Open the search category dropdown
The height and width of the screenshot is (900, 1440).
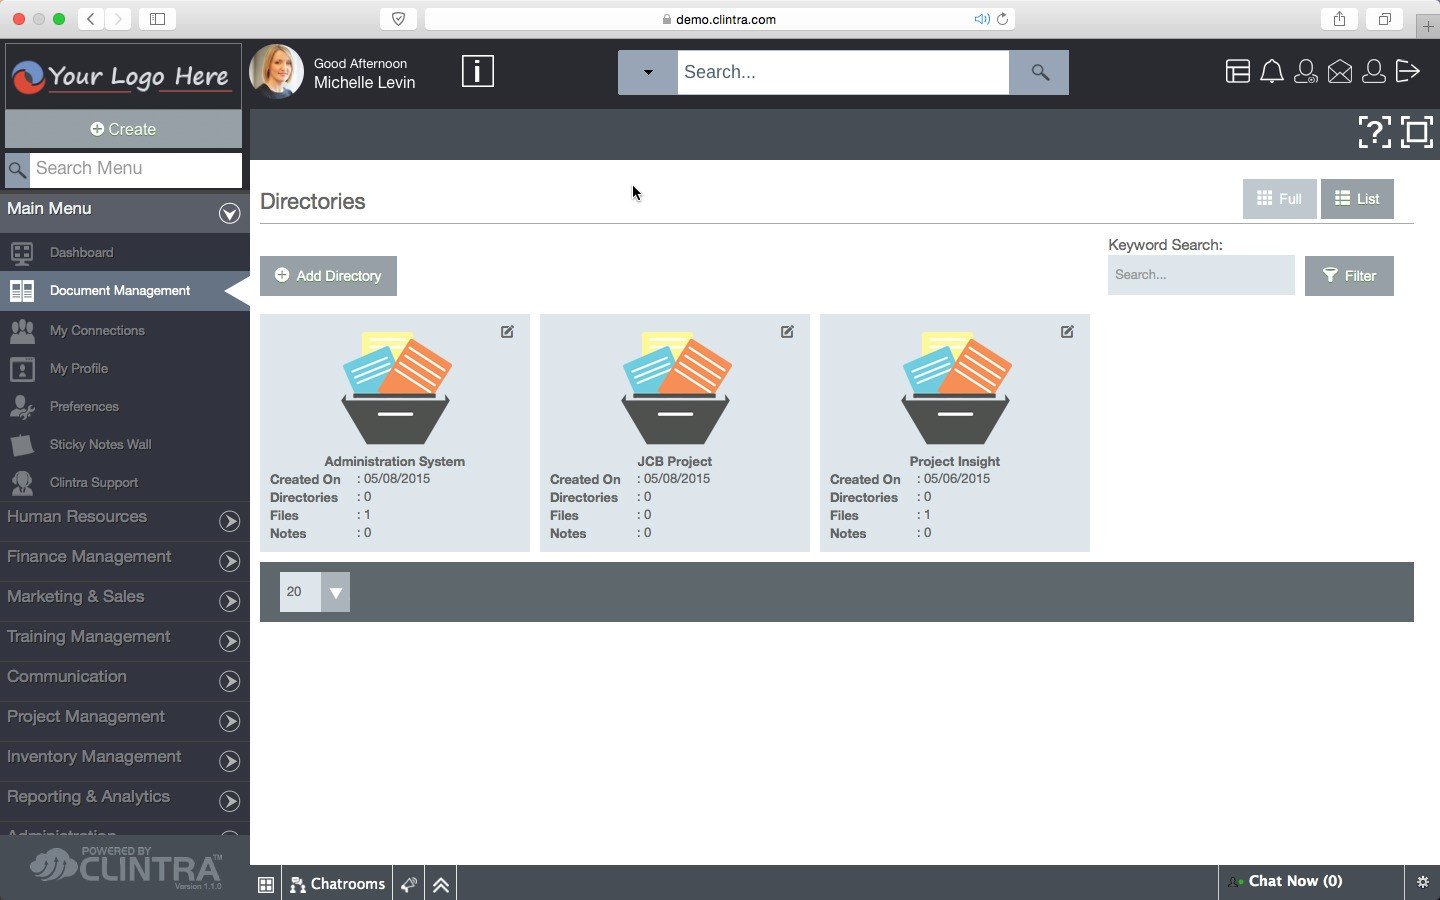[648, 72]
